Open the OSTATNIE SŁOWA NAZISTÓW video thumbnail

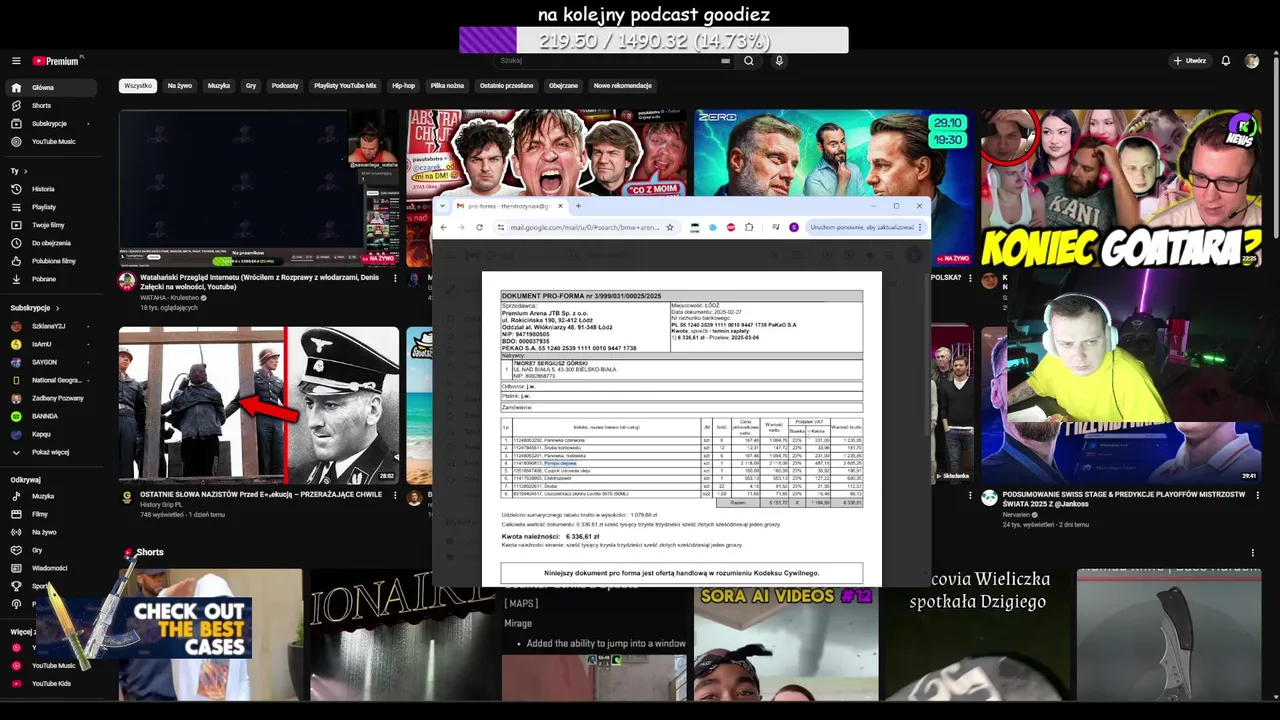259,405
